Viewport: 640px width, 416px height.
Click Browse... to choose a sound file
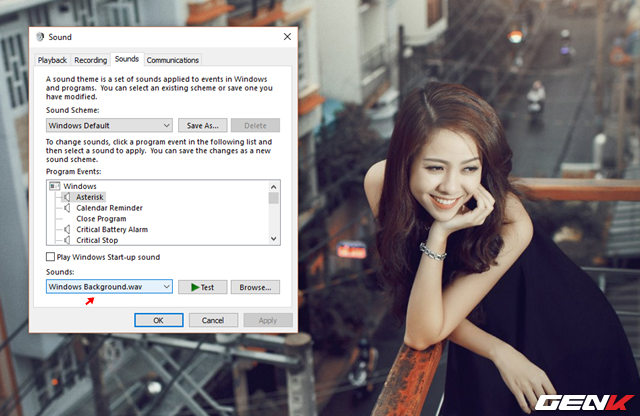(x=256, y=287)
